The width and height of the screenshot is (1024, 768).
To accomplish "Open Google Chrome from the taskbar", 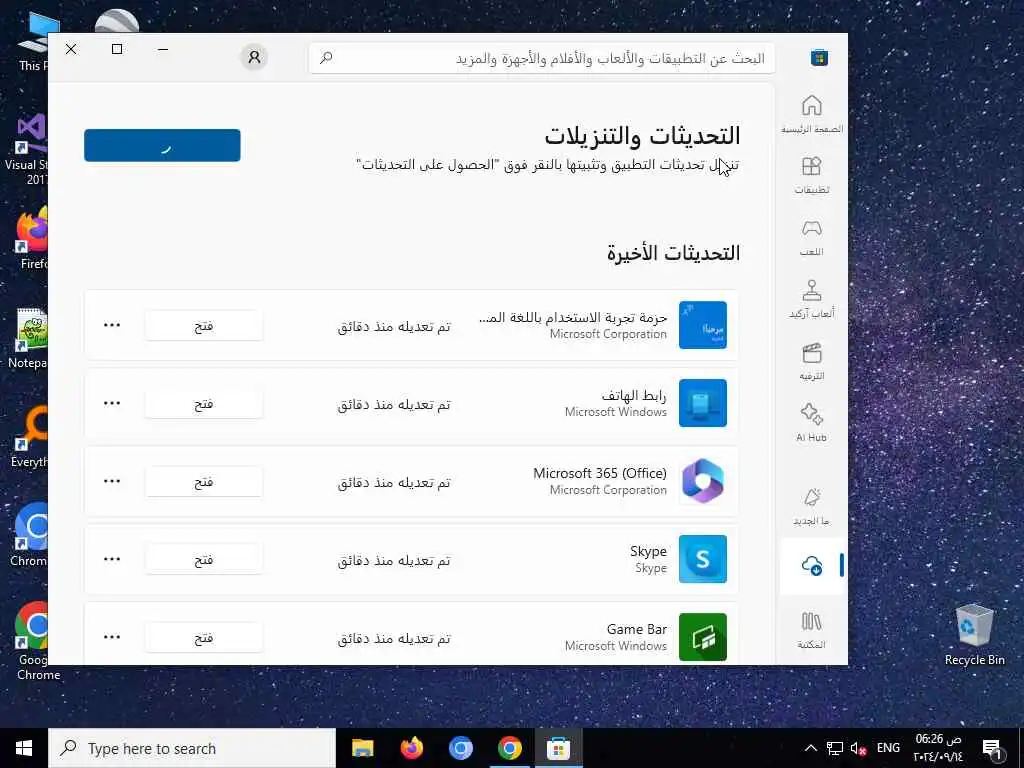I will pos(509,748).
